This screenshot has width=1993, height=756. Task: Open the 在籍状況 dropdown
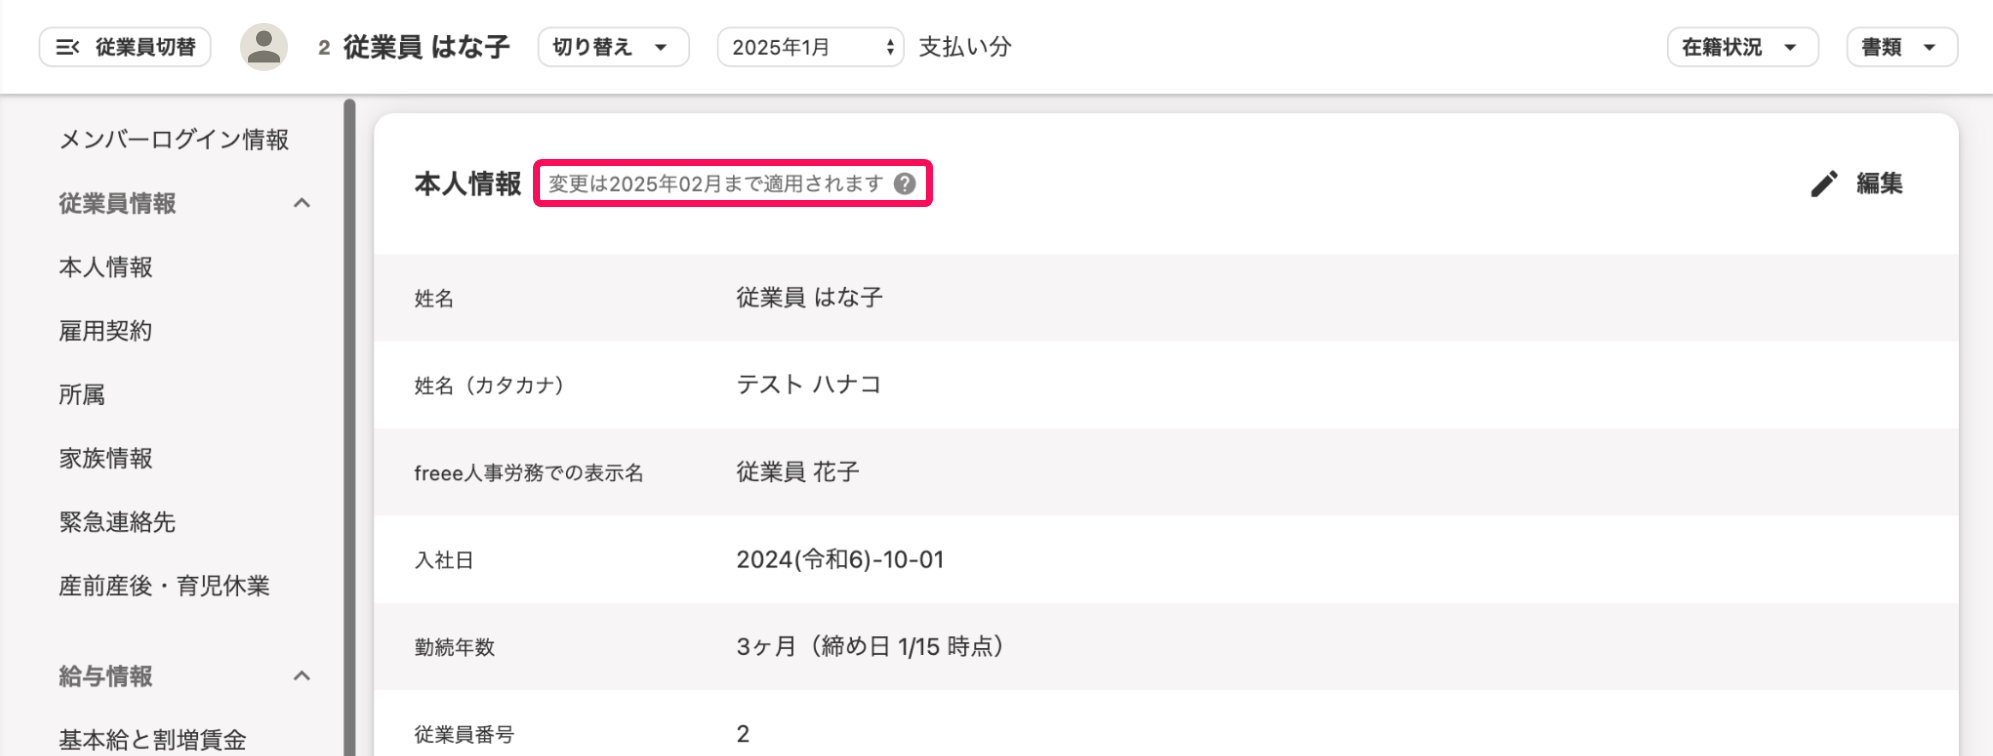pos(1742,47)
